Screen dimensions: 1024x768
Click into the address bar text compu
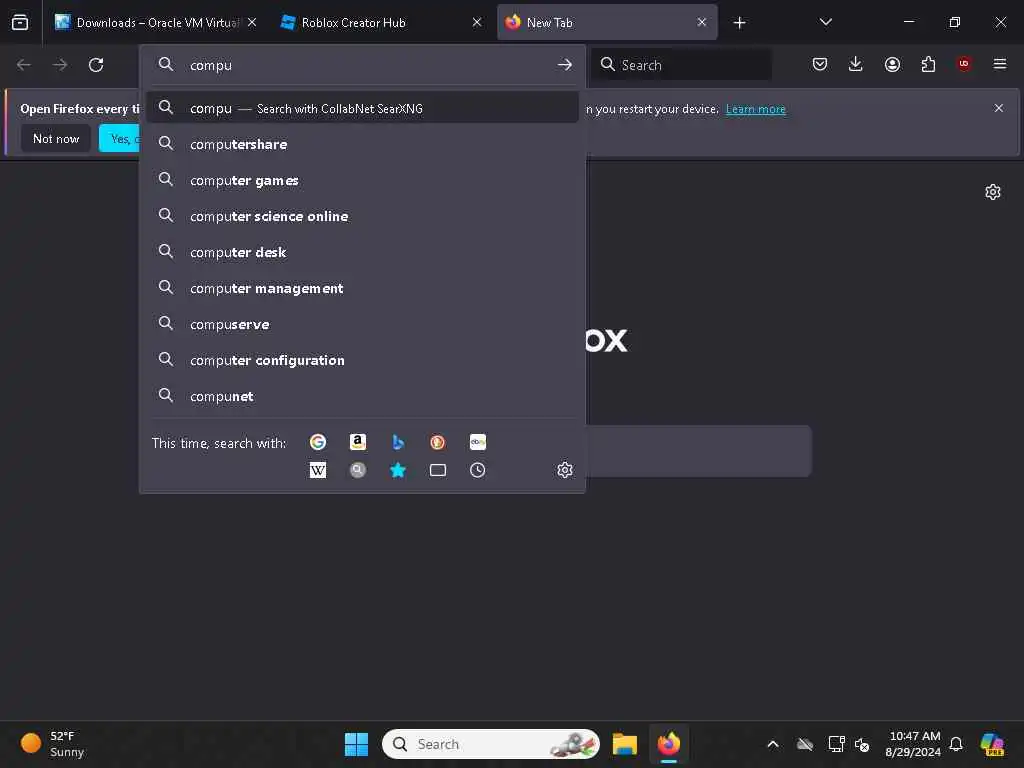tap(211, 65)
